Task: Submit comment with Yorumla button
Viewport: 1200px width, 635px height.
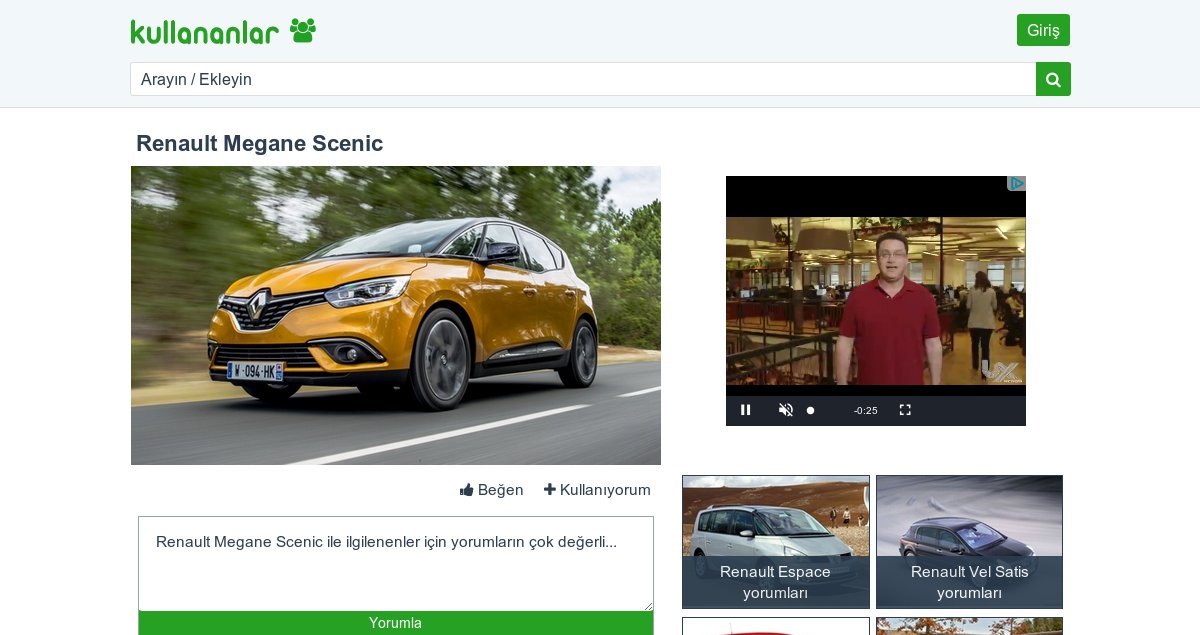Action: 396,623
